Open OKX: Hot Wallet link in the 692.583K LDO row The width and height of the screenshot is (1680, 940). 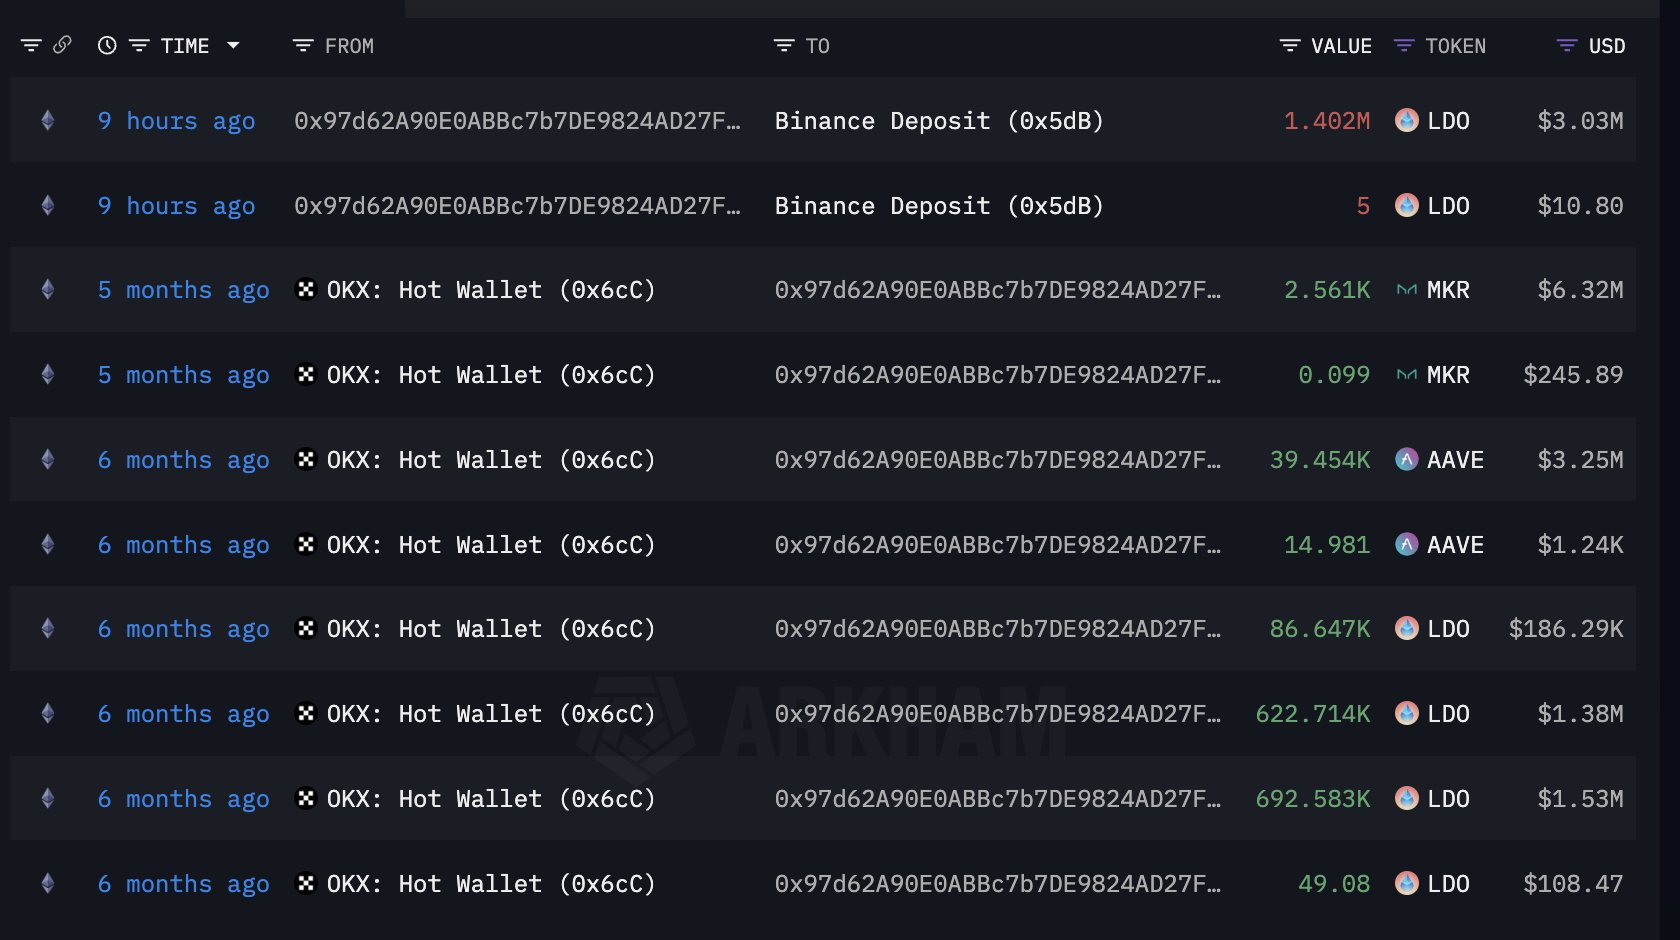(x=491, y=799)
